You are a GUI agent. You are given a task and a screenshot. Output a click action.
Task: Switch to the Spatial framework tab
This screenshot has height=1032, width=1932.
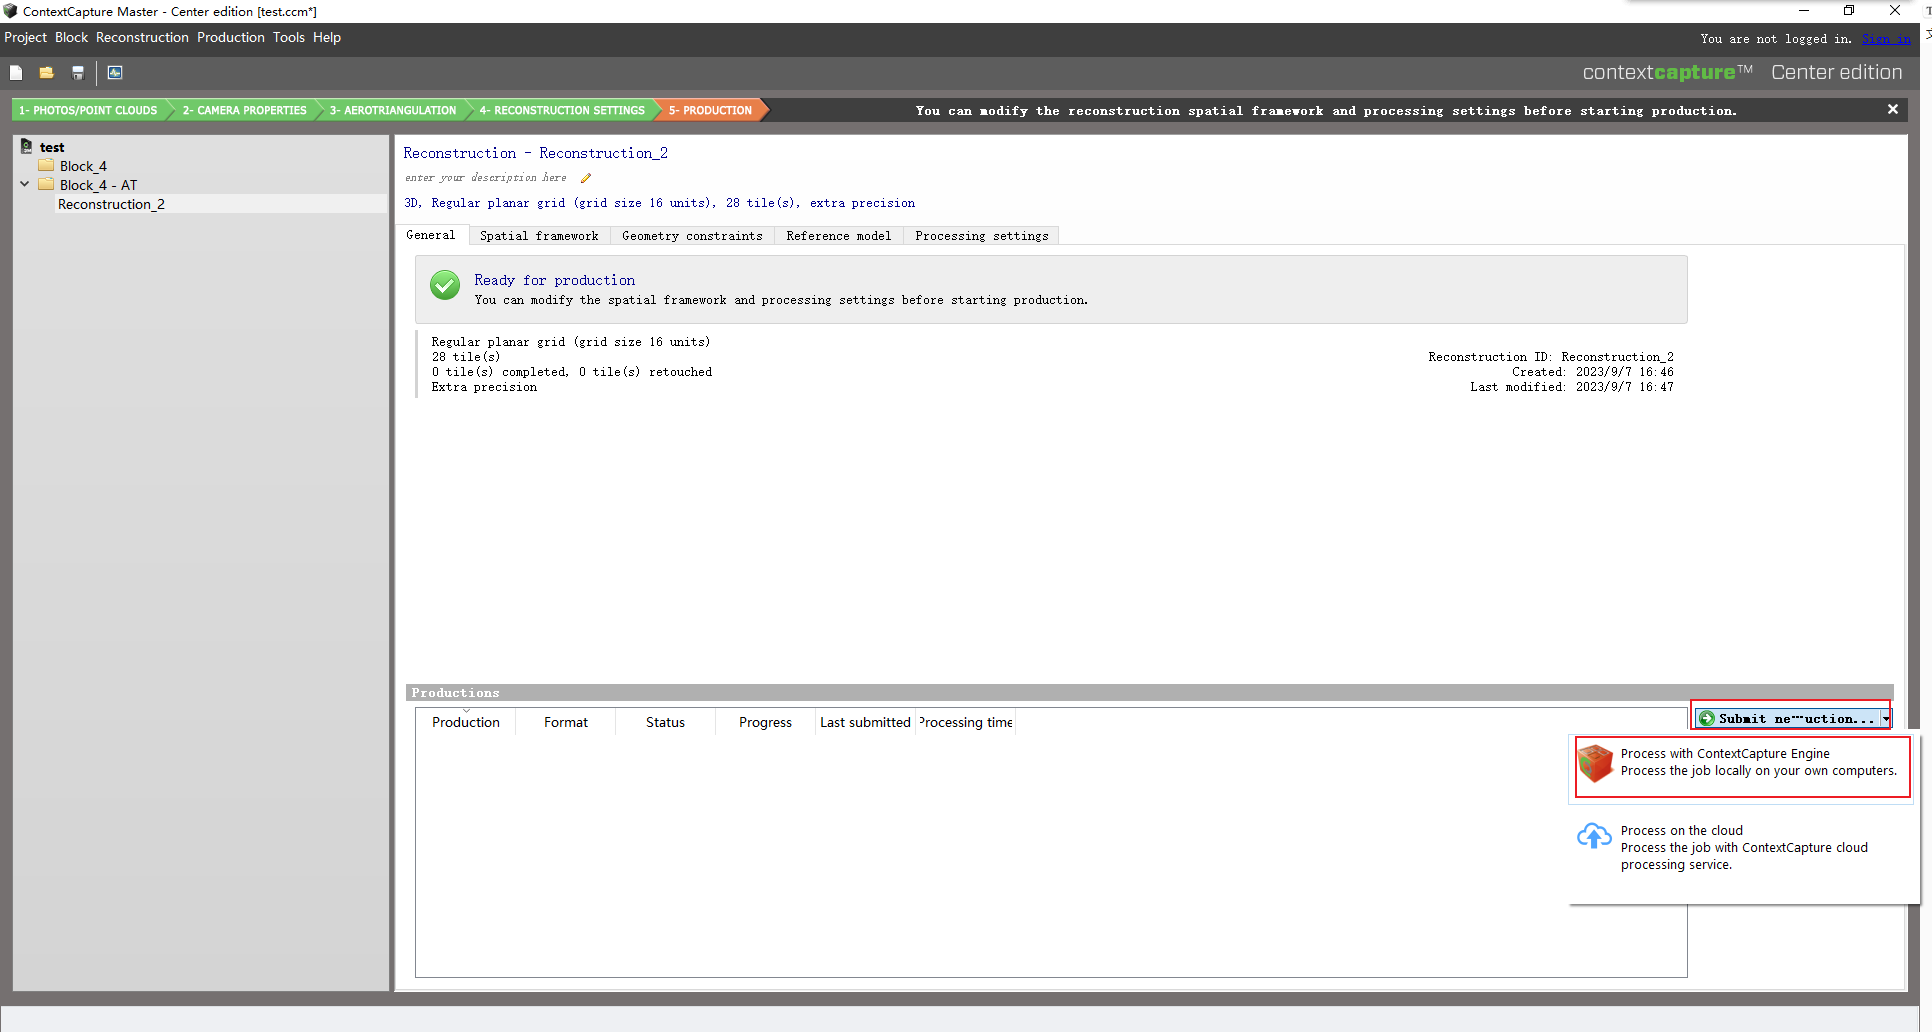click(x=539, y=236)
